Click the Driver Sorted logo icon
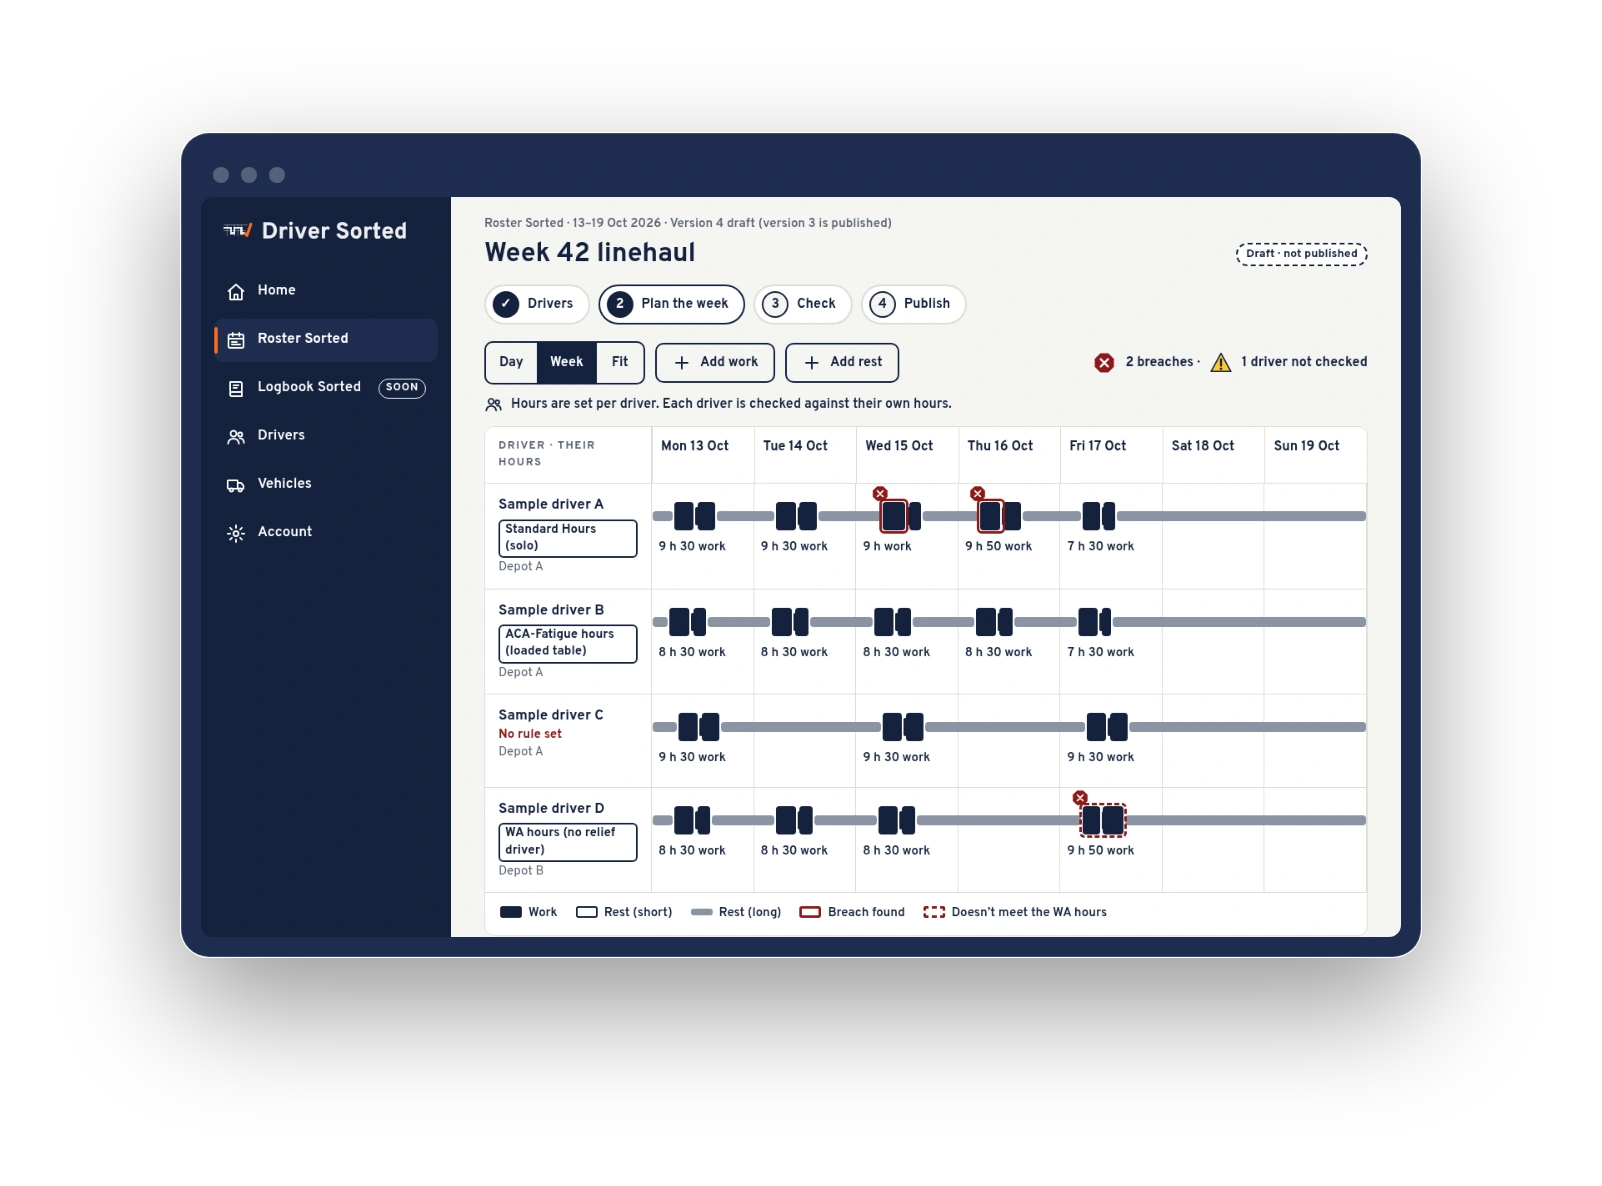The width and height of the screenshot is (1602, 1186). point(237,231)
